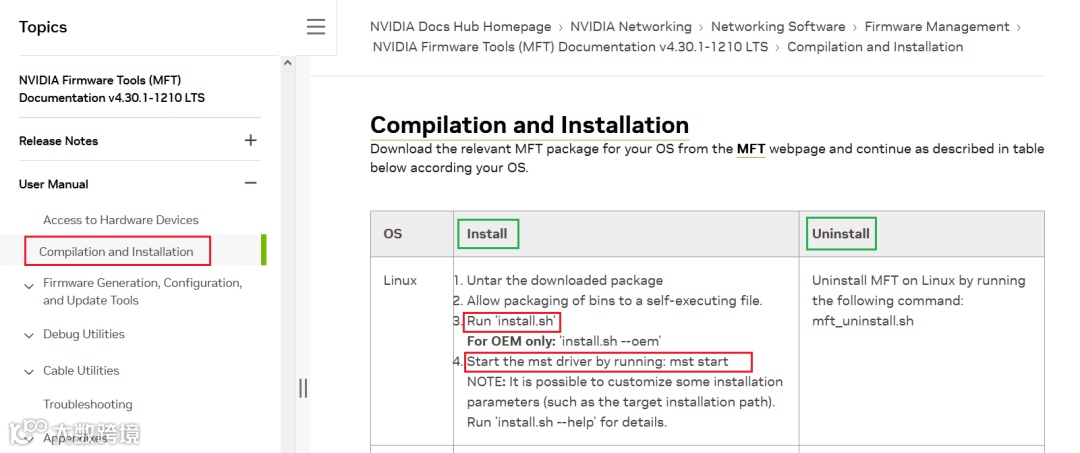Viewport: 1080px width, 453px height.
Task: Open the NVIDIA Networking breadcrumb link
Action: pyautogui.click(x=631, y=27)
